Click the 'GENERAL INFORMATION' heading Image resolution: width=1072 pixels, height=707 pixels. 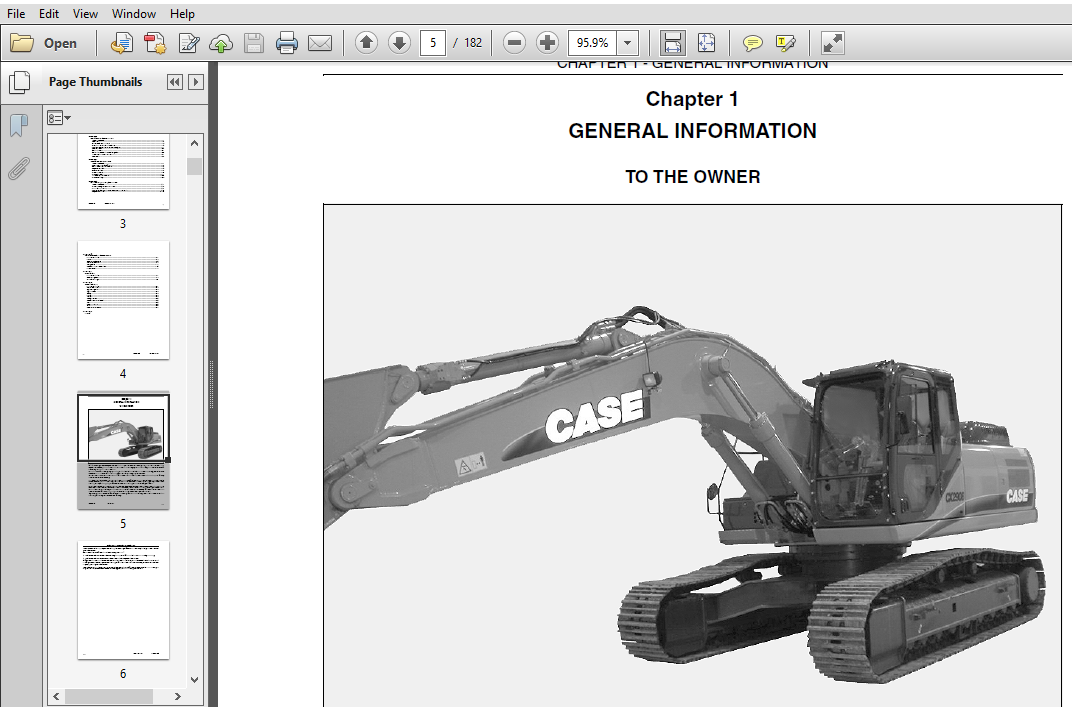693,131
